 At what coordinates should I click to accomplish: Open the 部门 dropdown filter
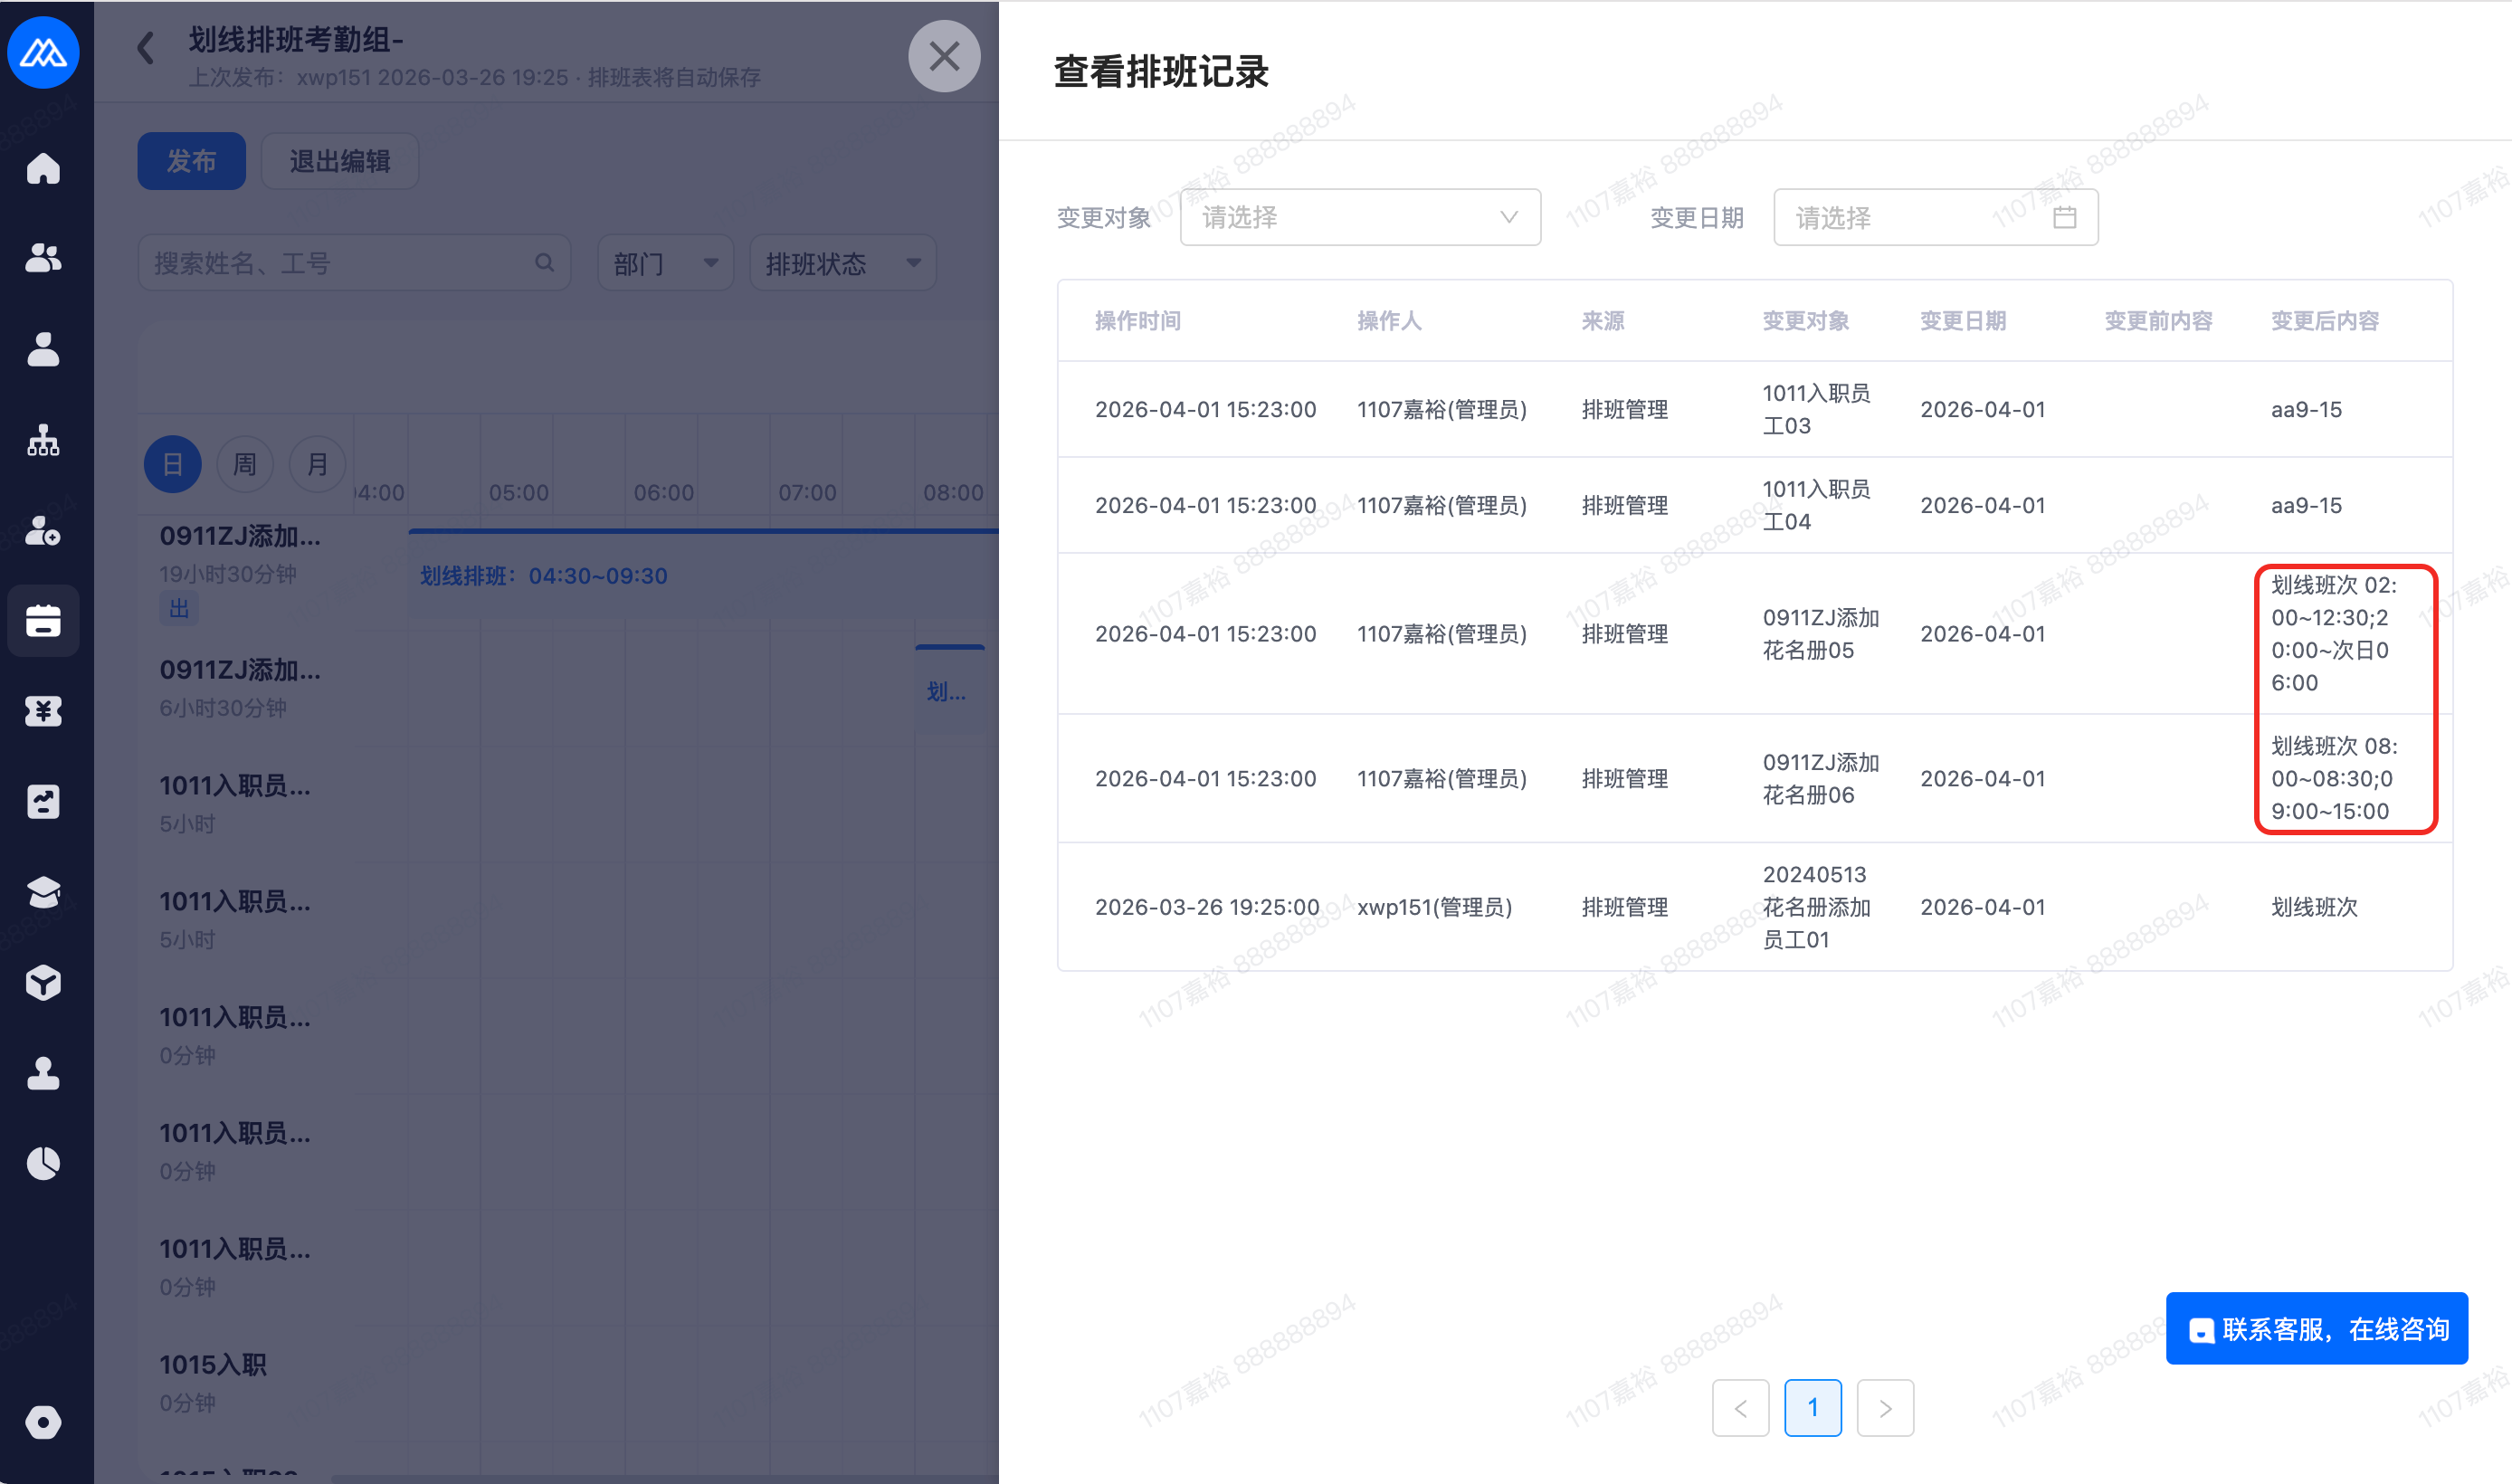click(665, 263)
